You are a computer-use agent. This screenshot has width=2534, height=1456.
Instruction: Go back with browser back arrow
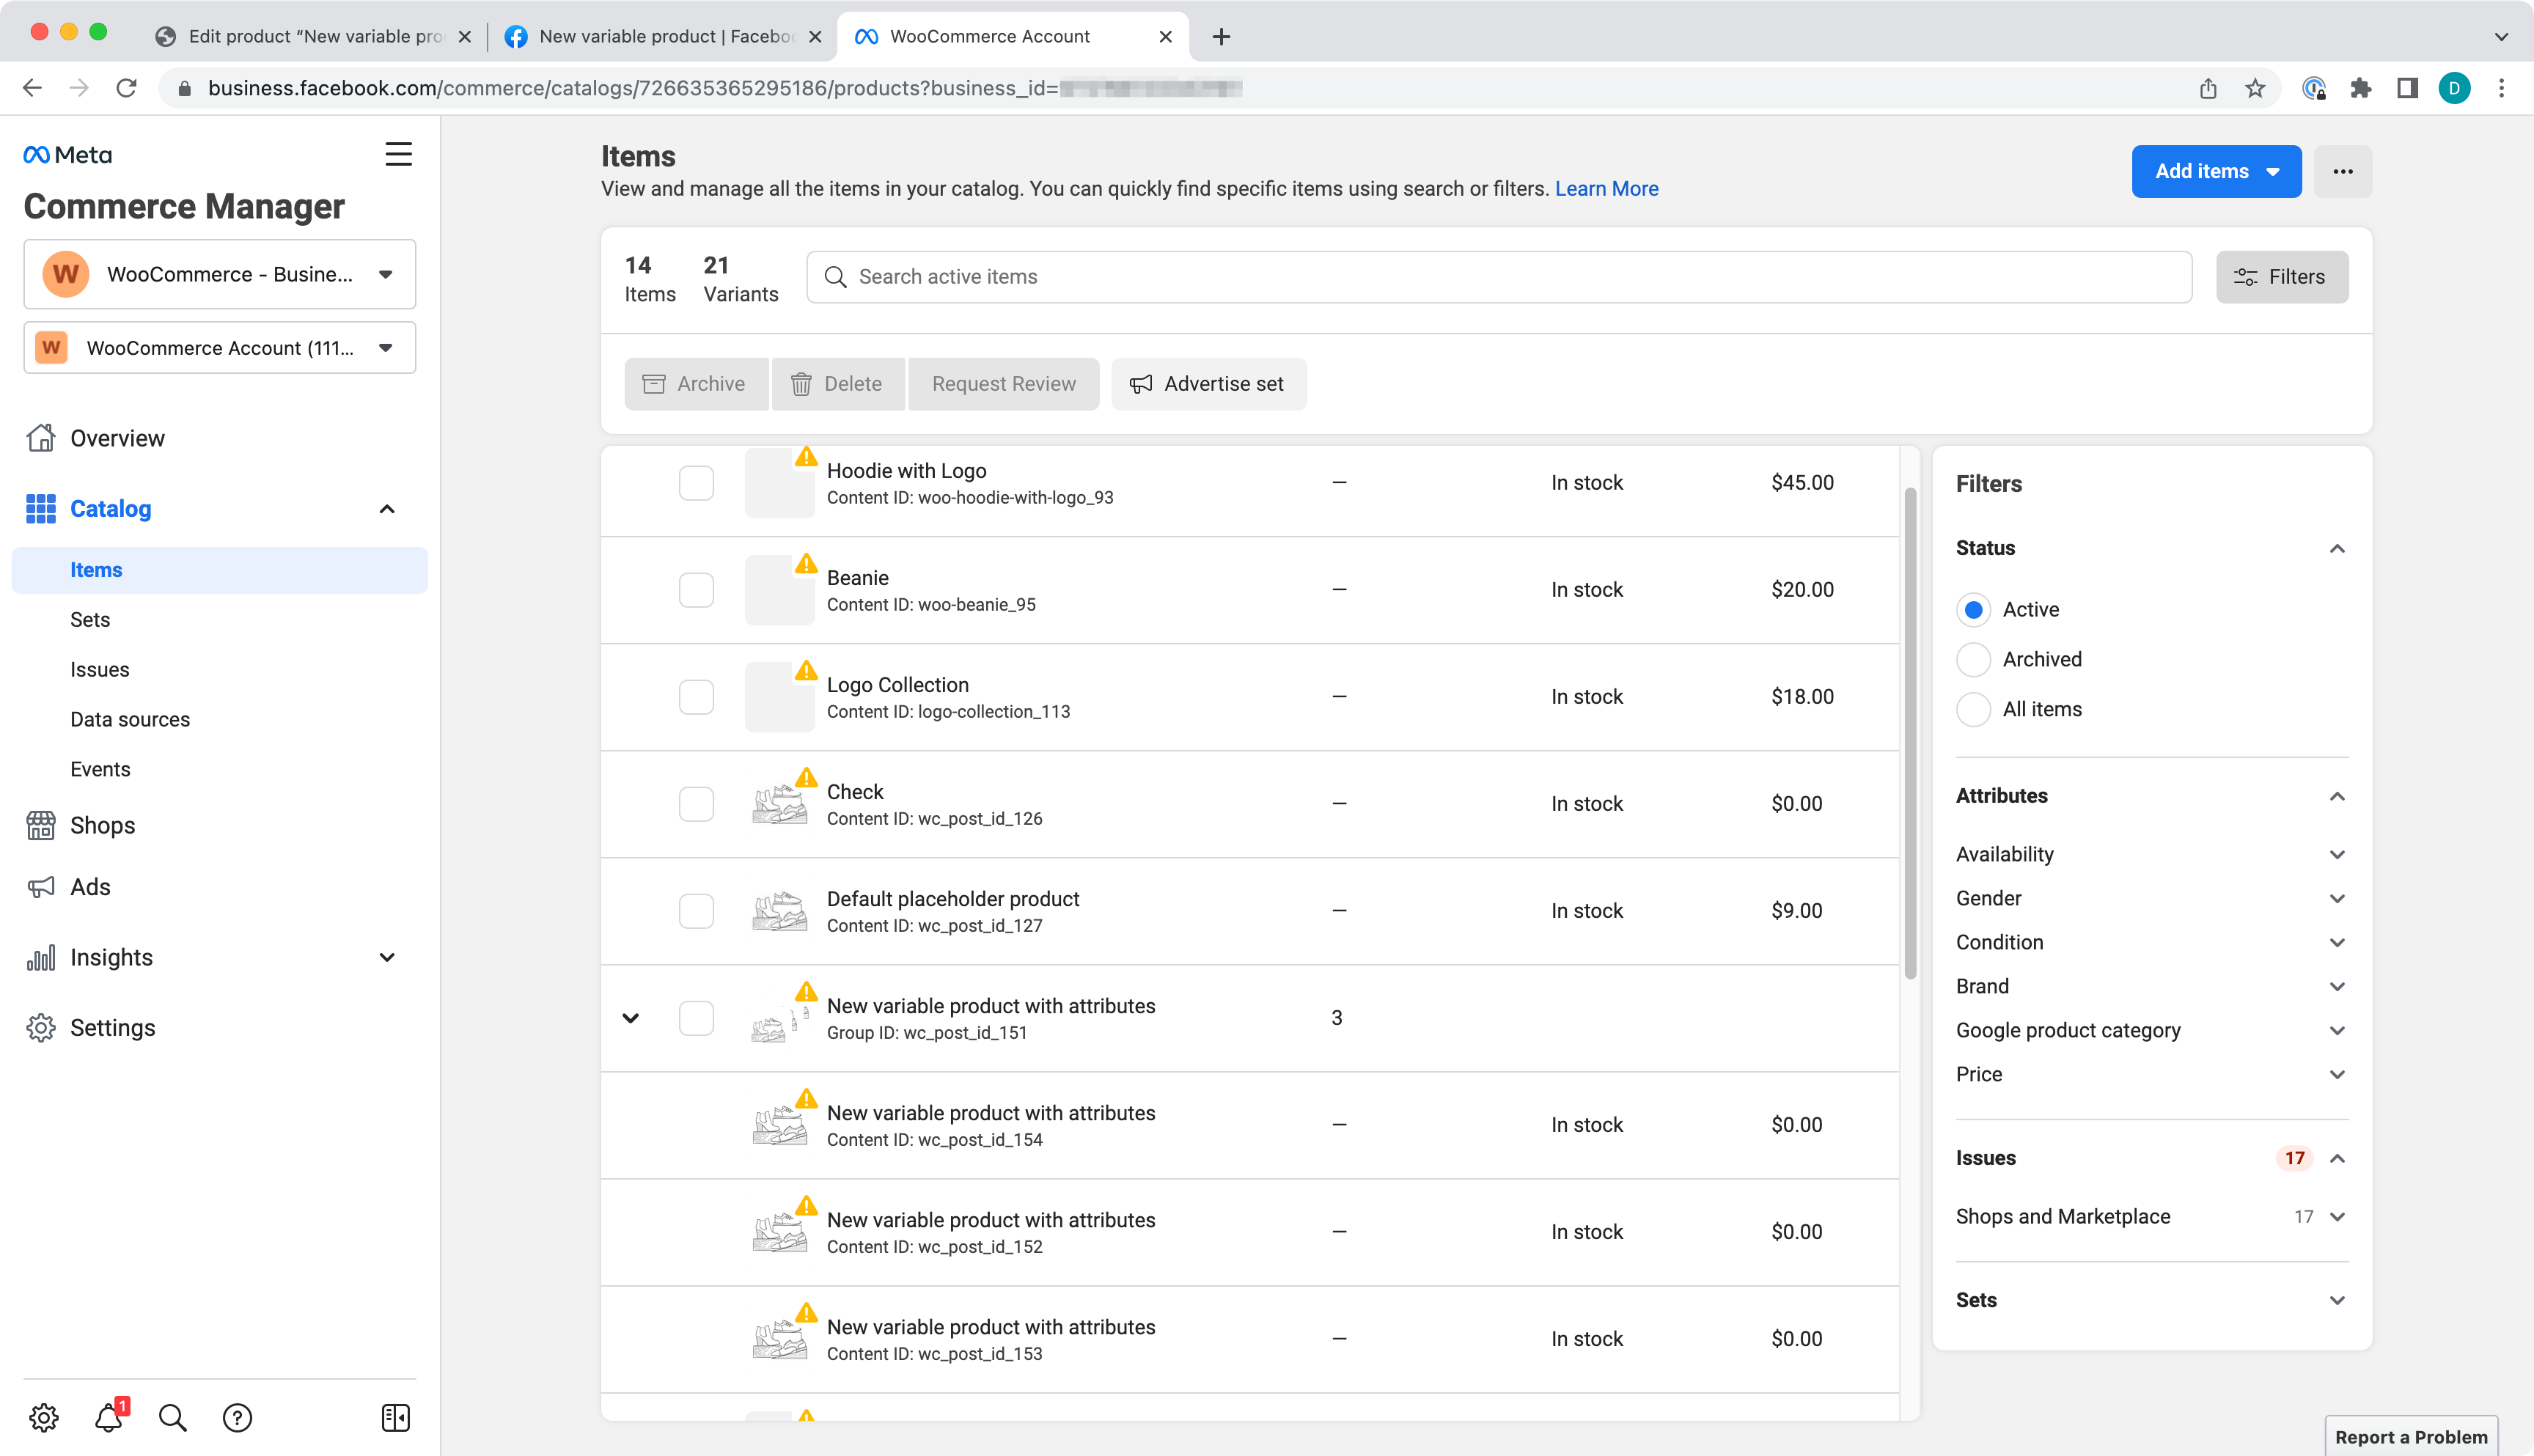[32, 88]
